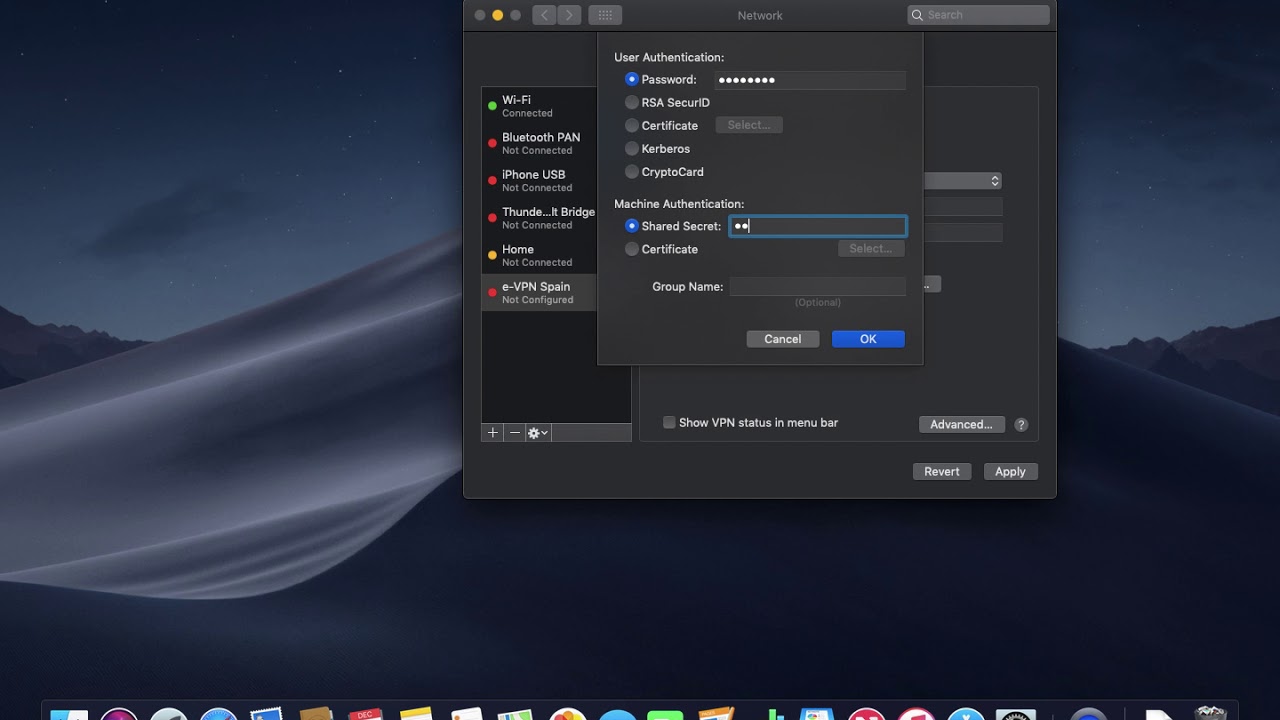1280x720 pixels.
Task: Select iPhone USB service
Action: click(539, 180)
